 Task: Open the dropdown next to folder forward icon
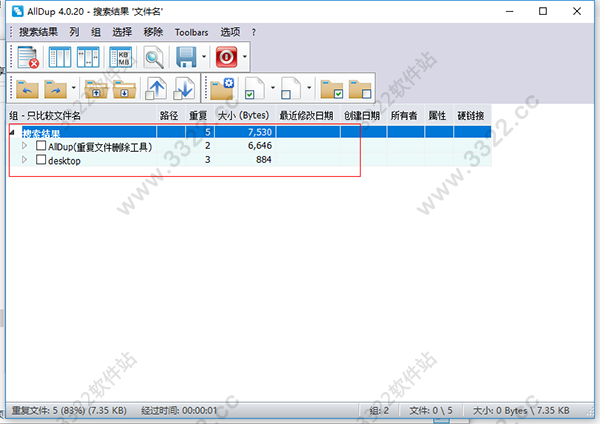click(x=73, y=88)
